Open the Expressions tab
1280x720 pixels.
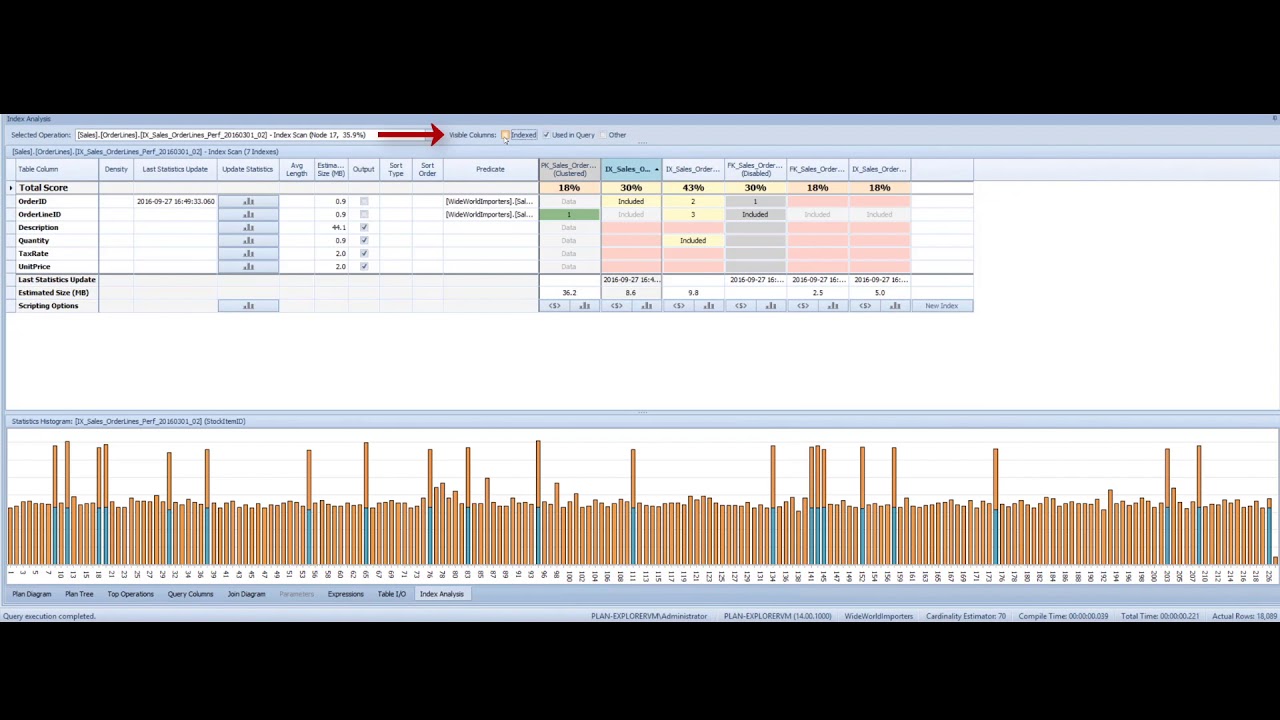click(x=345, y=594)
